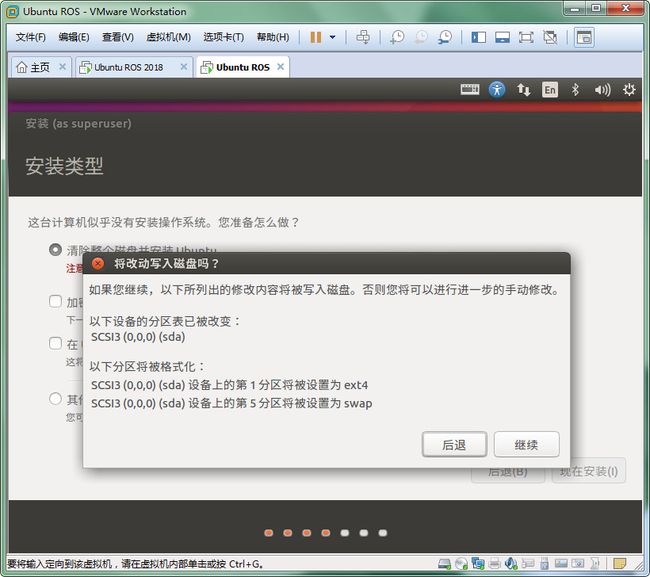
Task: Click the dimmed 后退(B) installer button
Action: coord(508,472)
